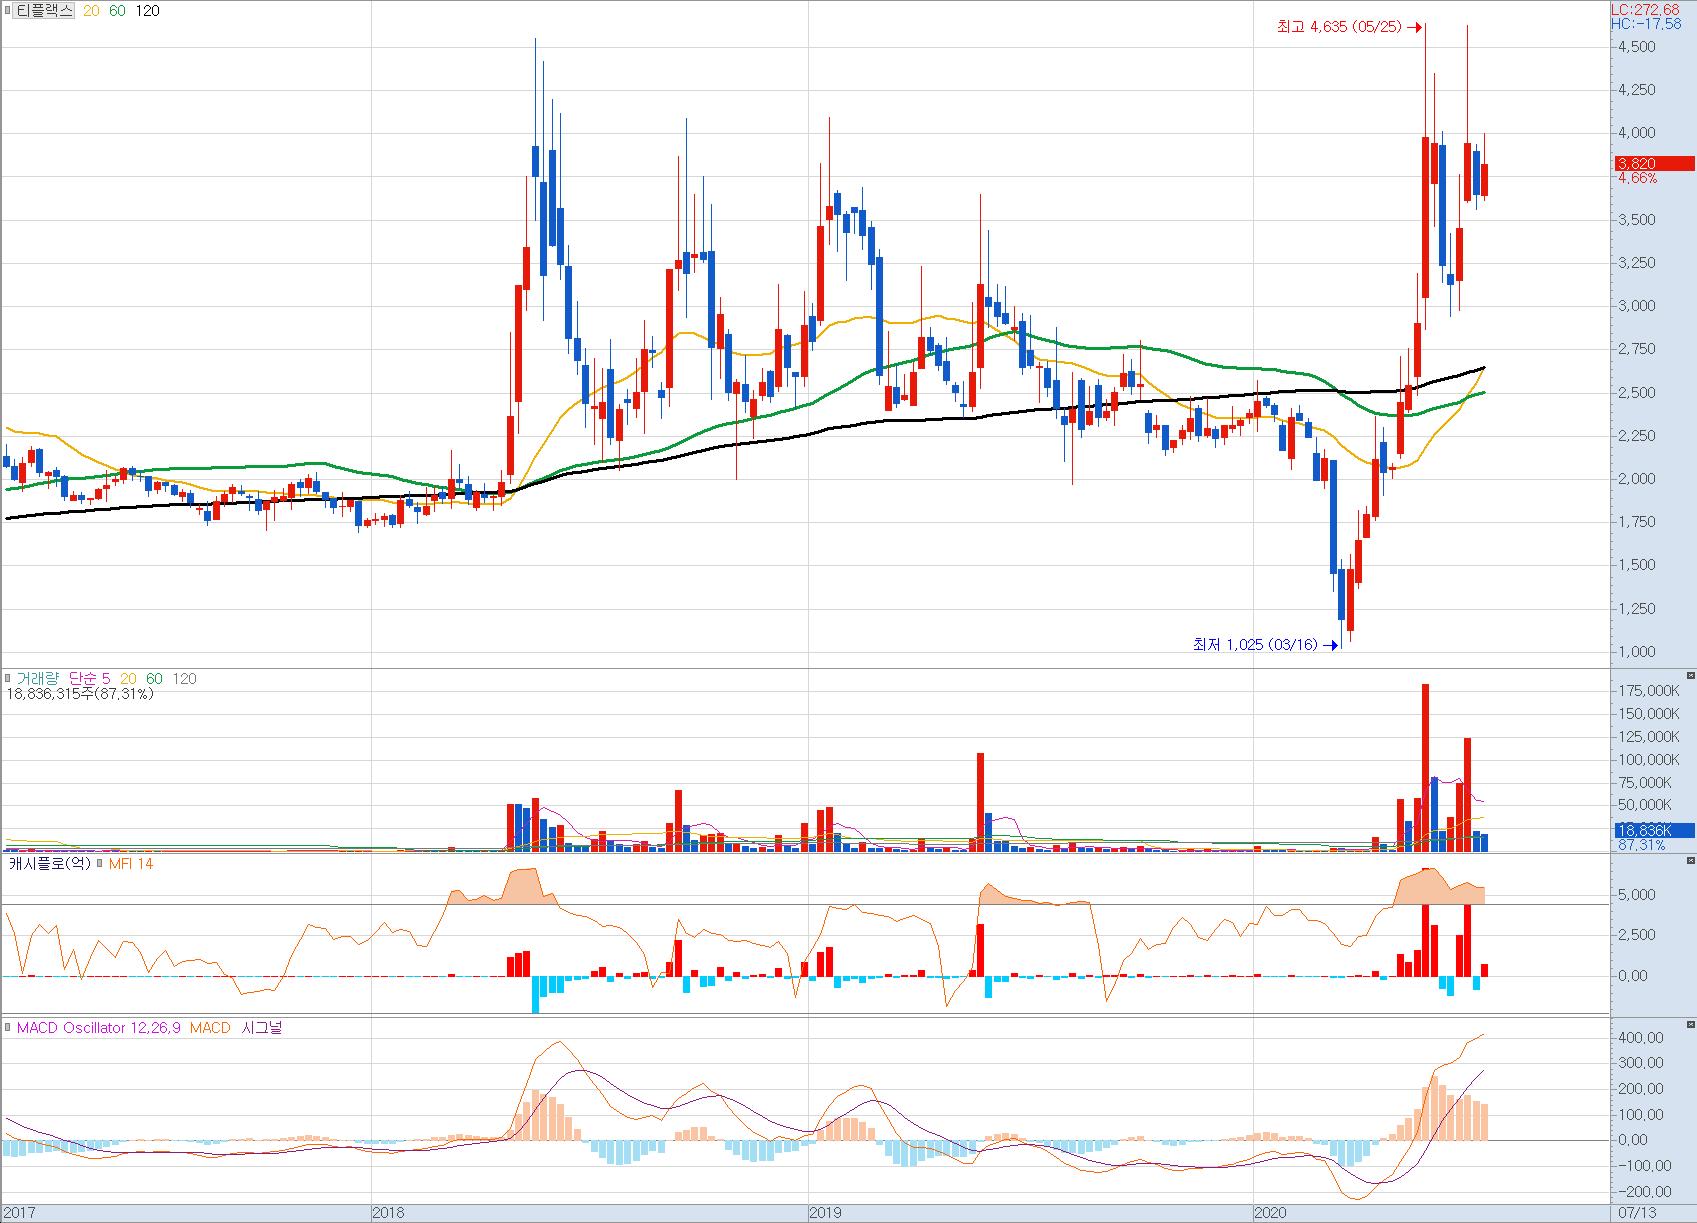The height and width of the screenshot is (1223, 1697).
Task: Click the 단순 5 volume average label
Action: [90, 679]
